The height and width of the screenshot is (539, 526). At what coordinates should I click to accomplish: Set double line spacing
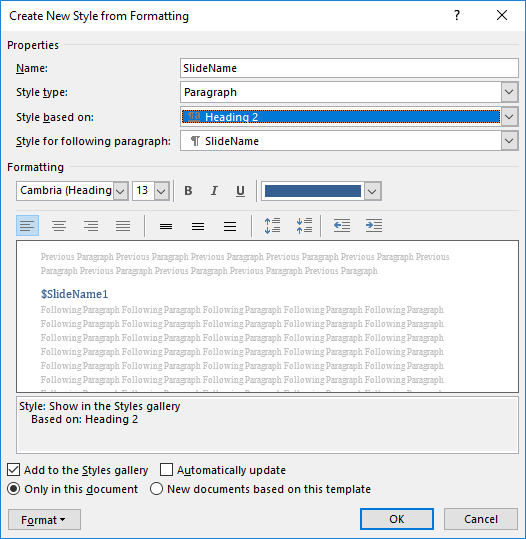(230, 226)
